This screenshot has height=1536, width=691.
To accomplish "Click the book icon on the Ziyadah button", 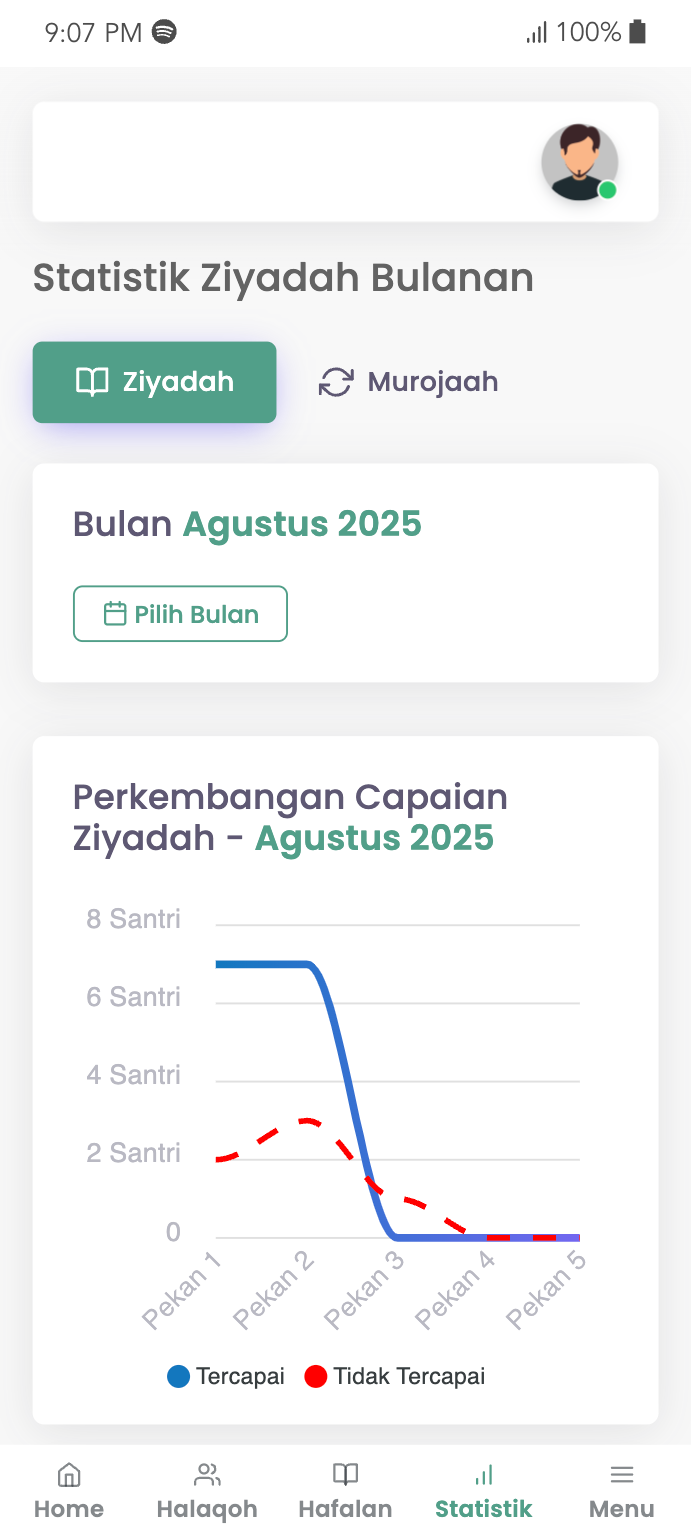I will point(93,381).
